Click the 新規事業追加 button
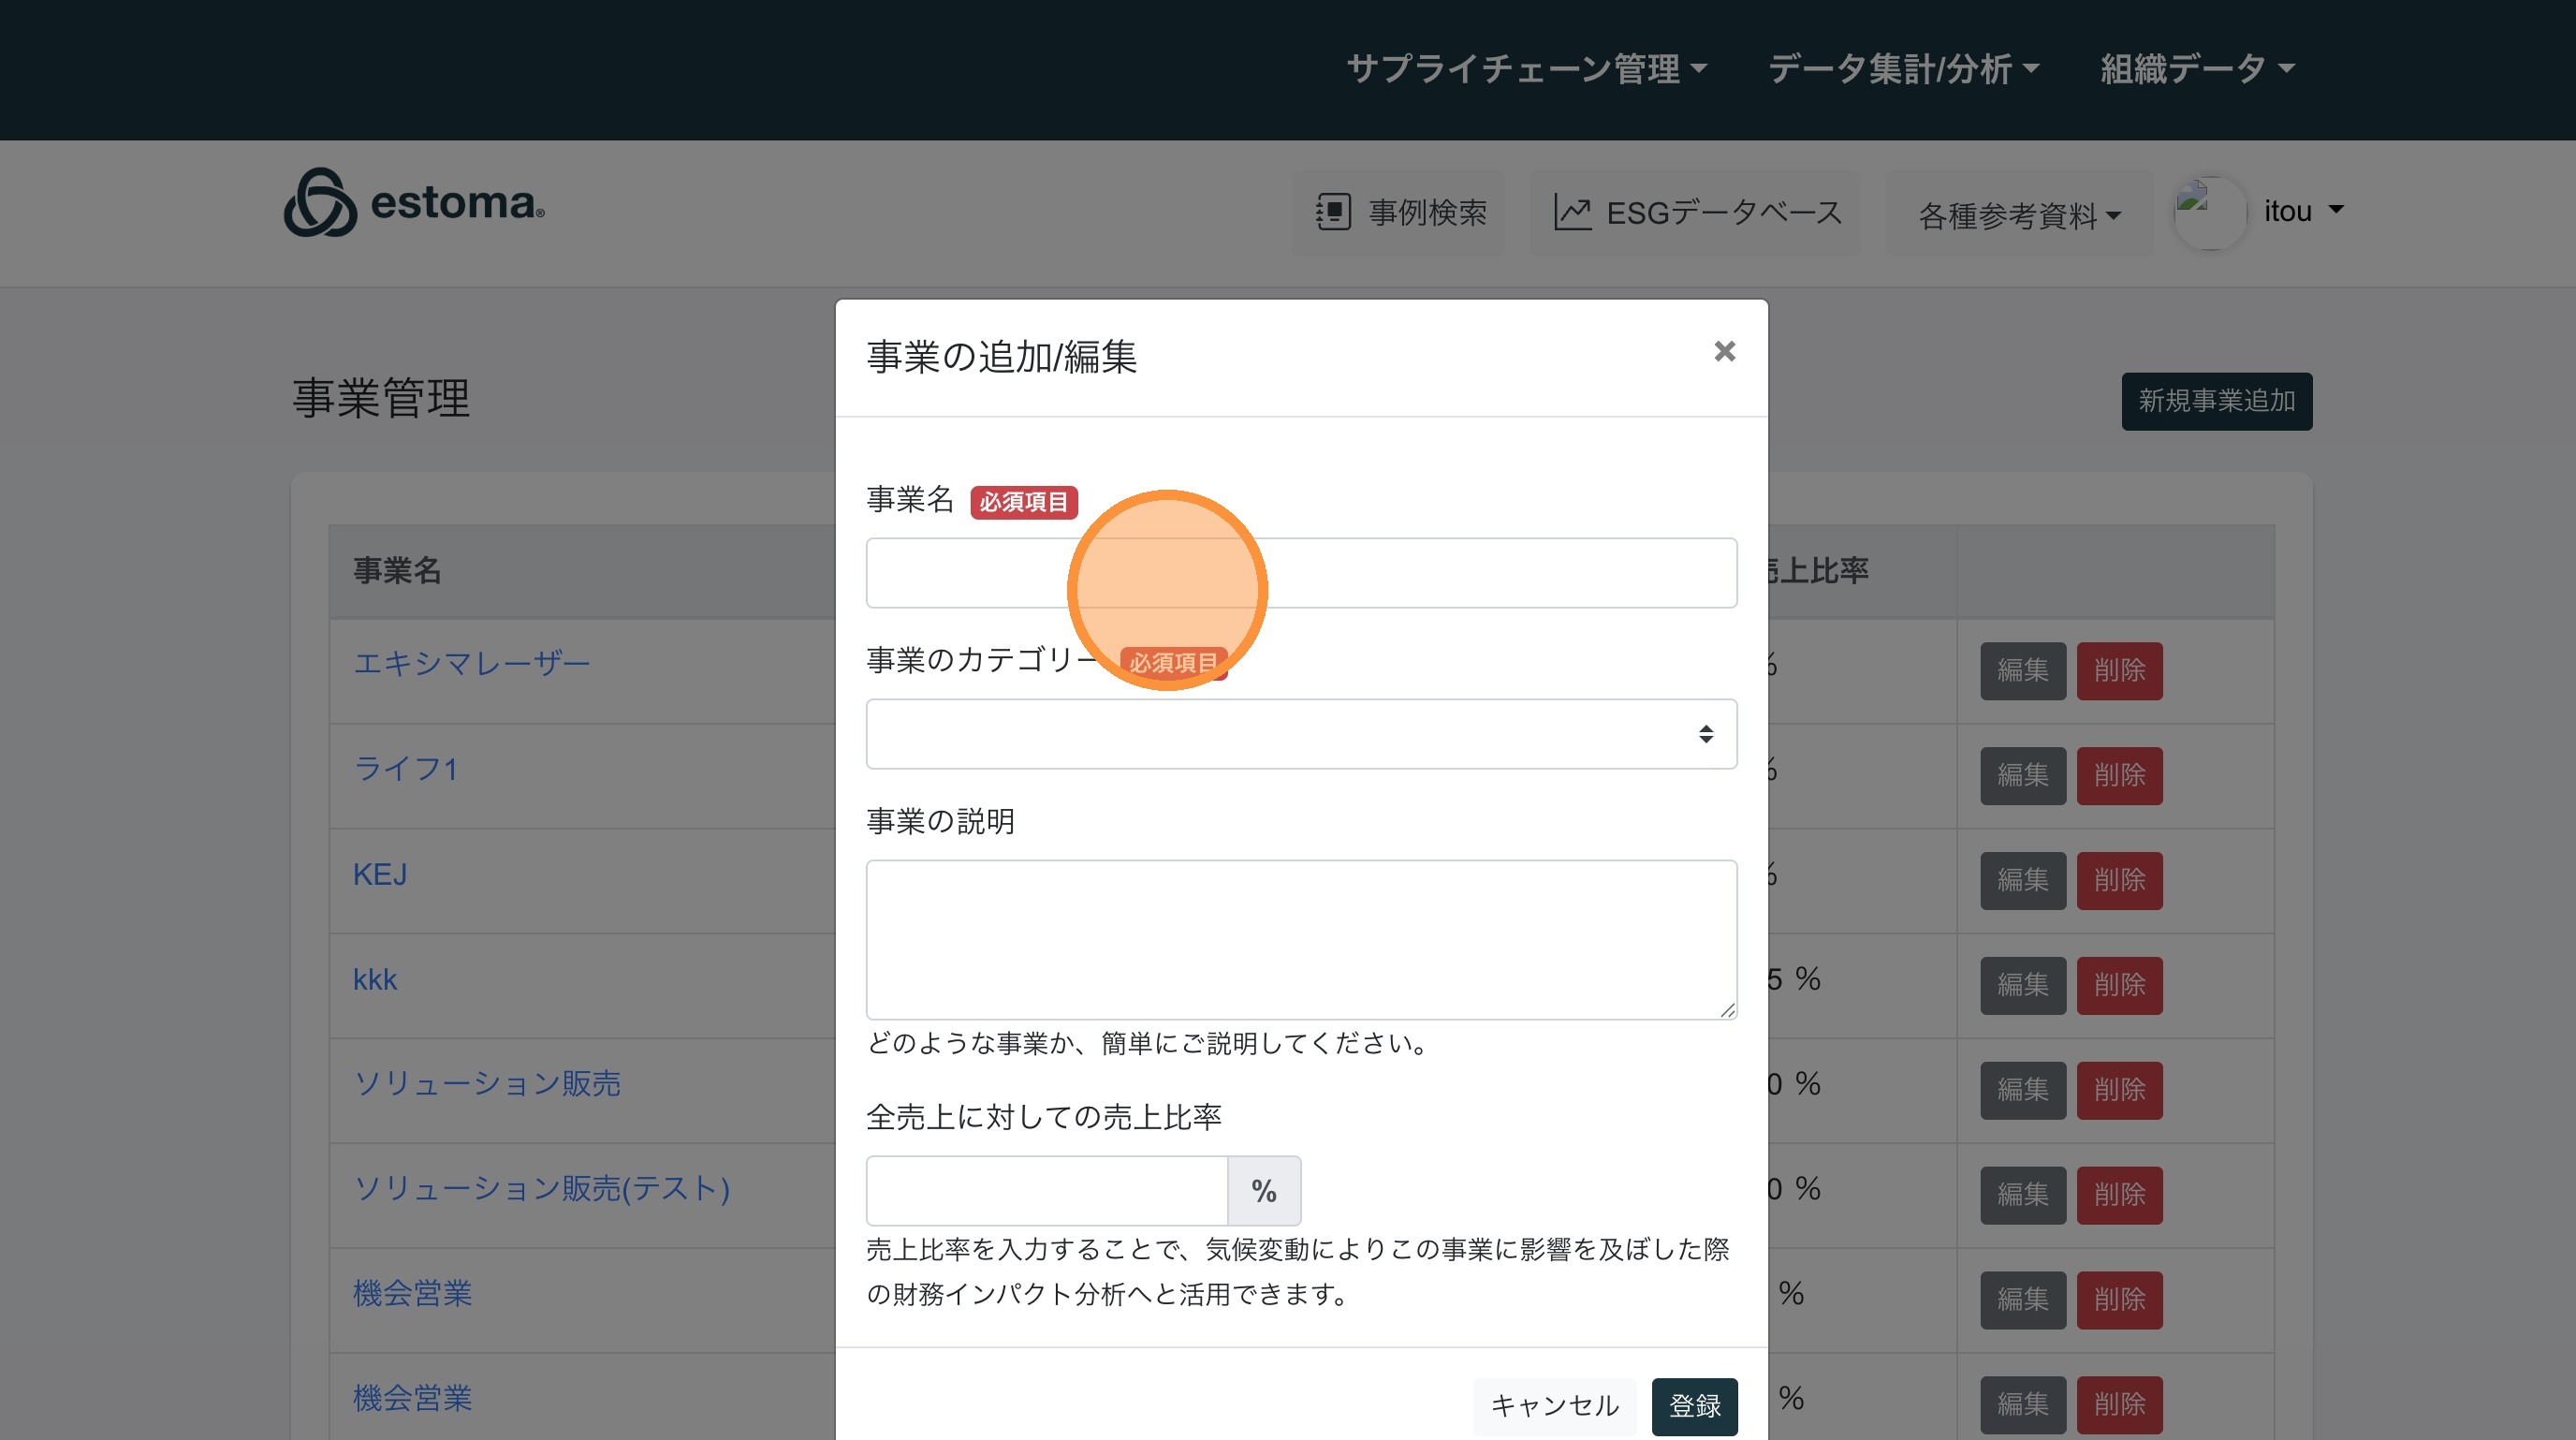 tap(2216, 401)
